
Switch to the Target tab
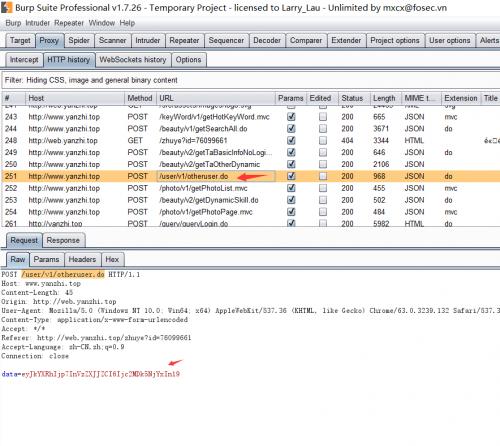click(x=20, y=40)
